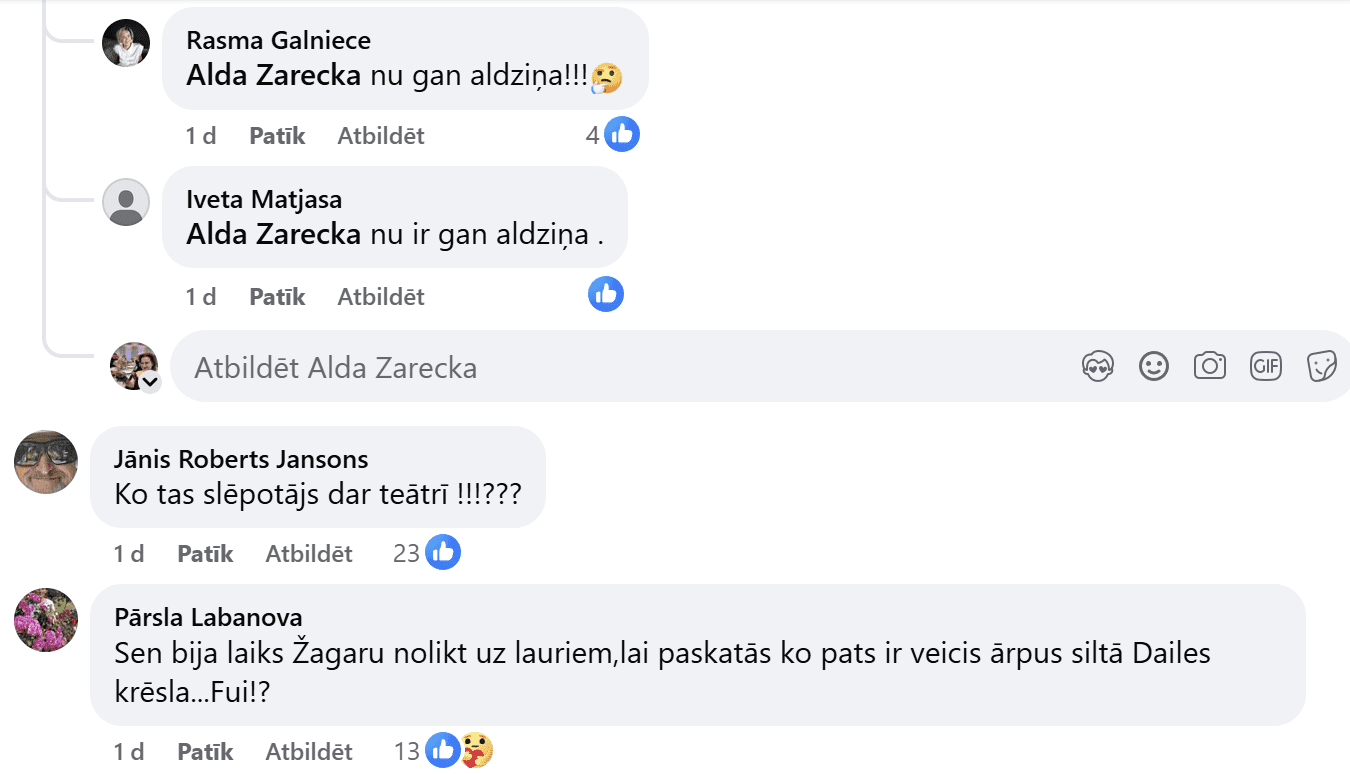Insert a GIF into the reply

coord(1266,367)
